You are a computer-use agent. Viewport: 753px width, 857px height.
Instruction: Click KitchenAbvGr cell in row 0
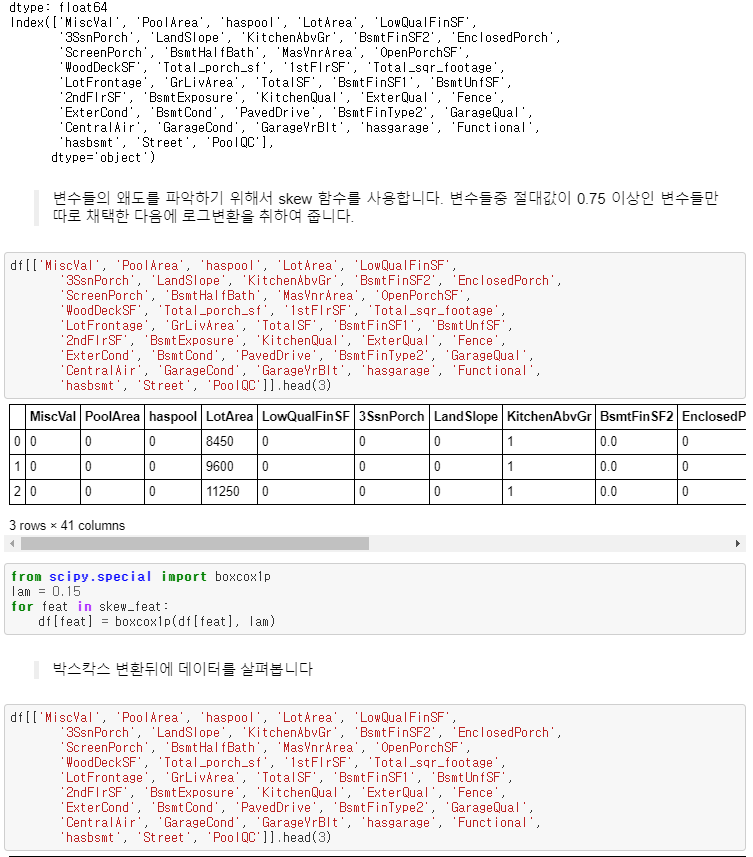(549, 442)
